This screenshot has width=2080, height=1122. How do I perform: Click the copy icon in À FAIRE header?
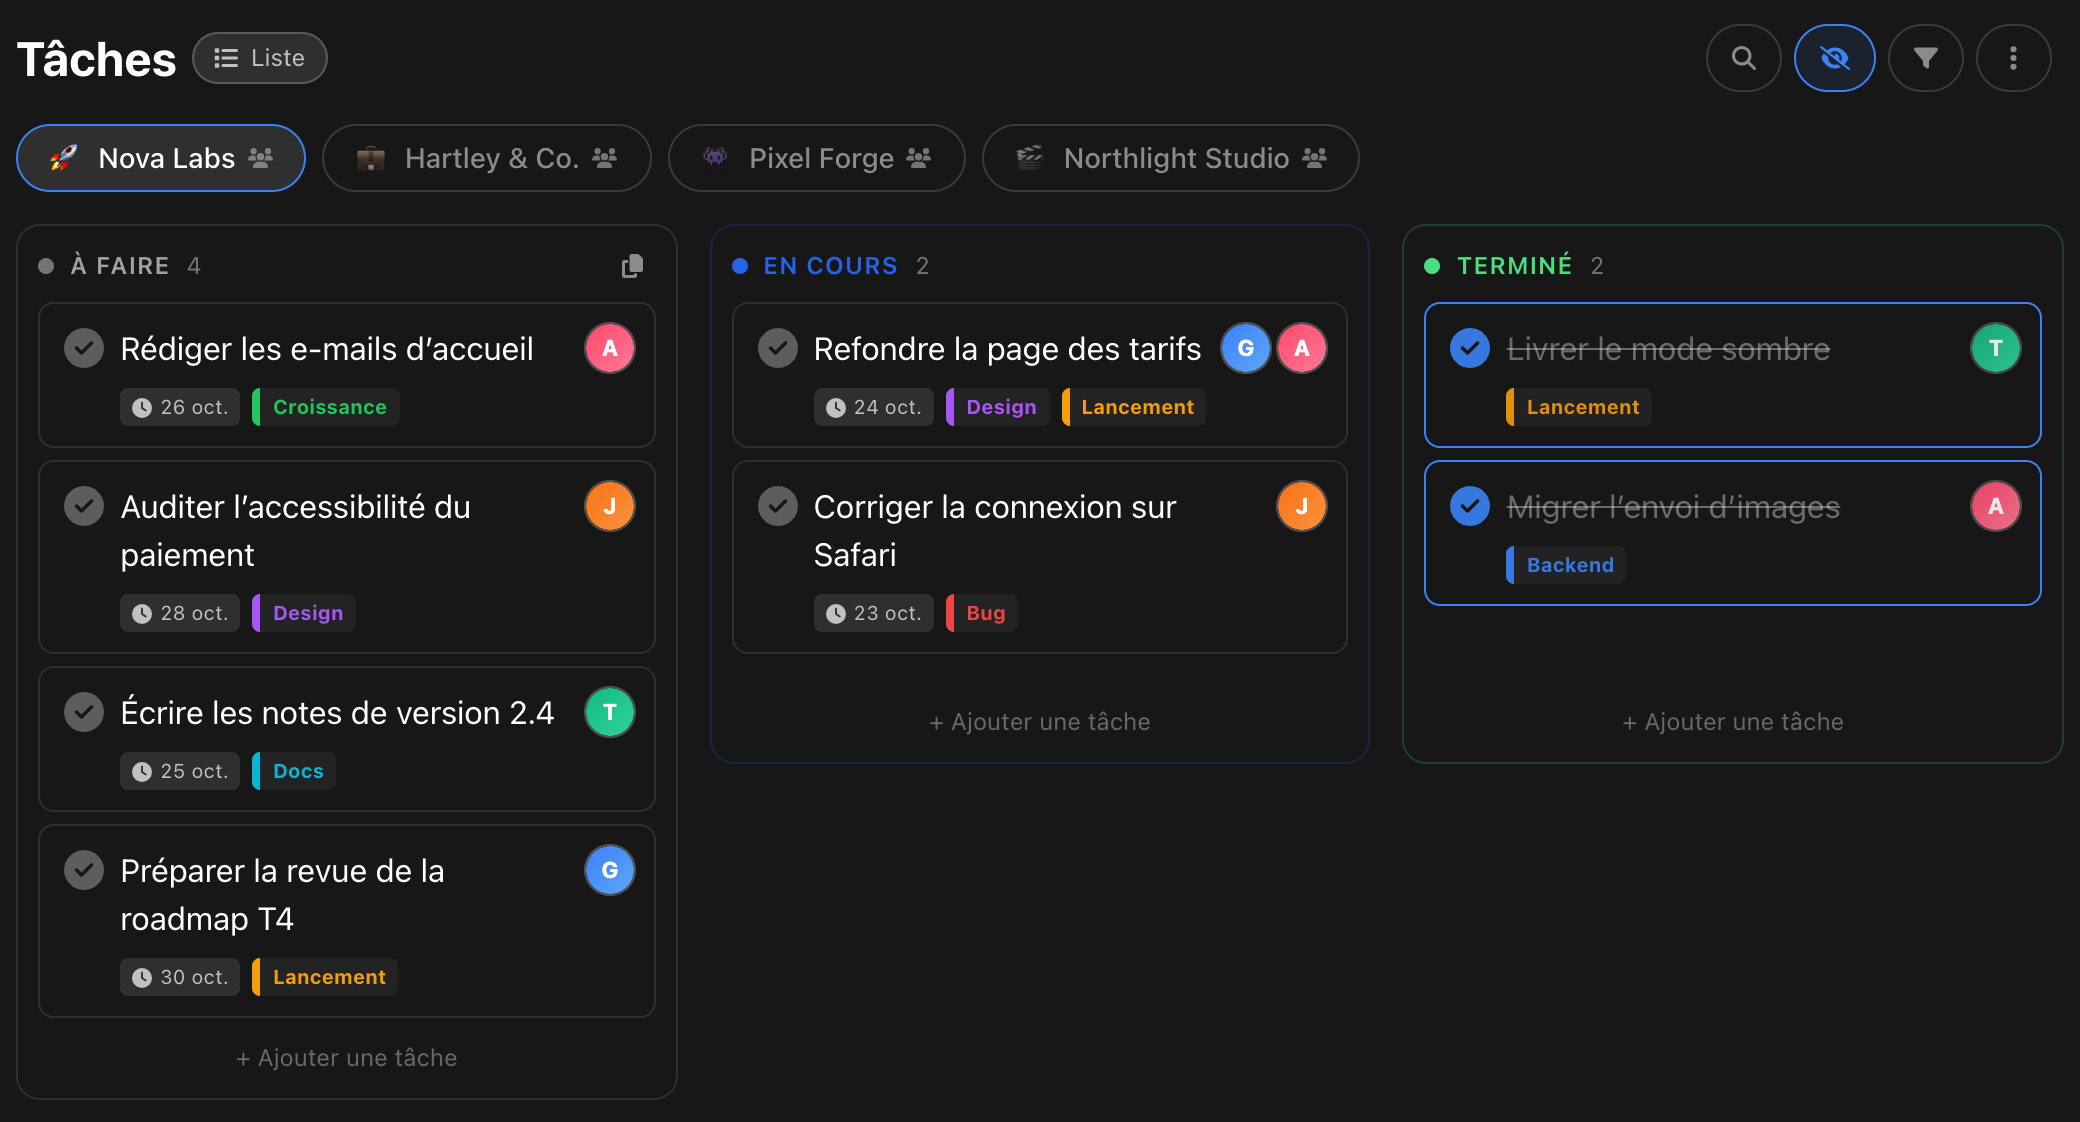point(632,266)
